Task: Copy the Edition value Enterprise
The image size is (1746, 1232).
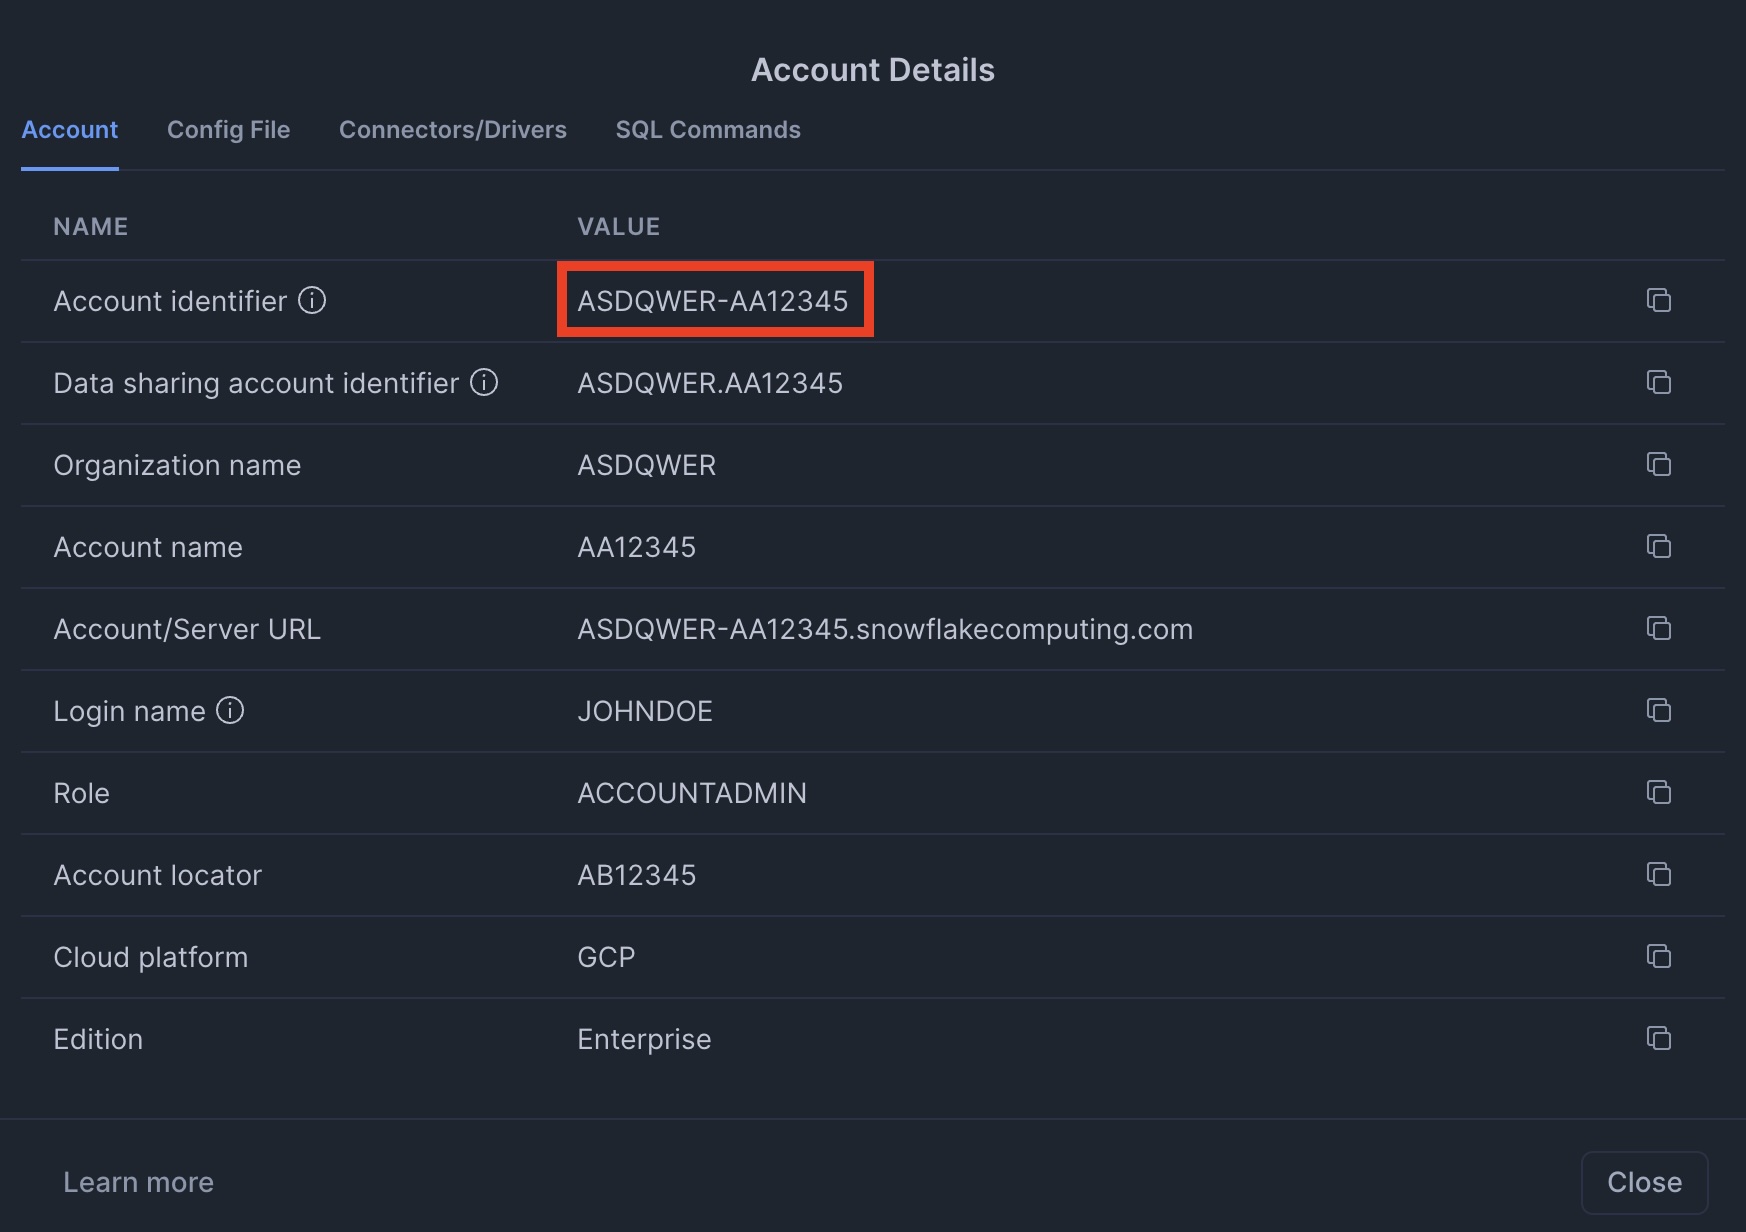Action: tap(1658, 1039)
